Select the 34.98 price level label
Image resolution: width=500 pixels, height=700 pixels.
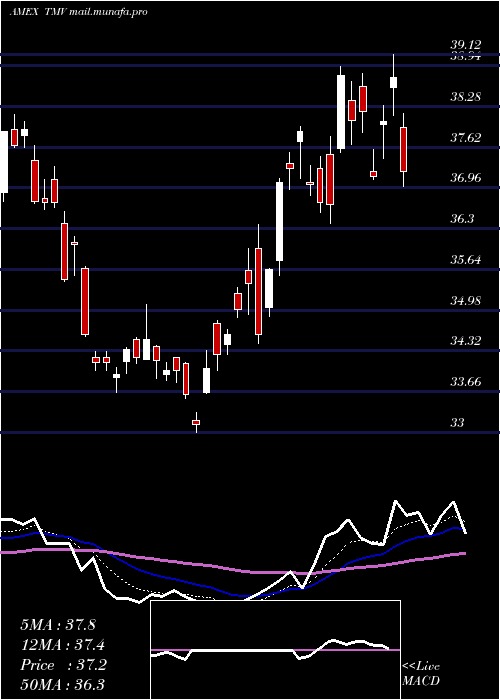point(466,300)
